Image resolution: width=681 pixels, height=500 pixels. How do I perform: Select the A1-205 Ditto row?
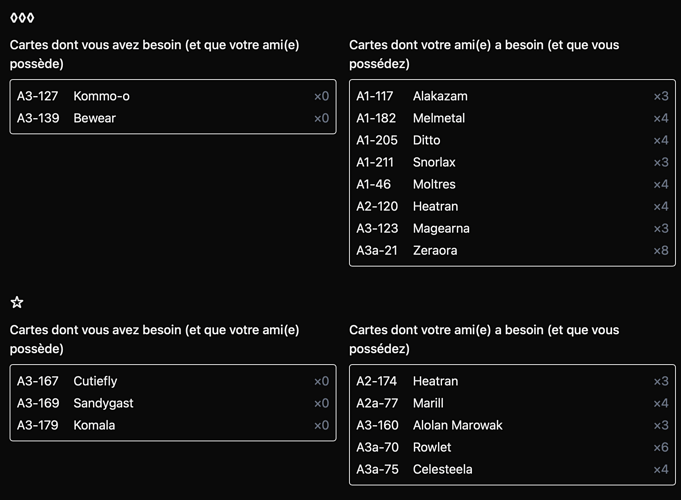[512, 140]
